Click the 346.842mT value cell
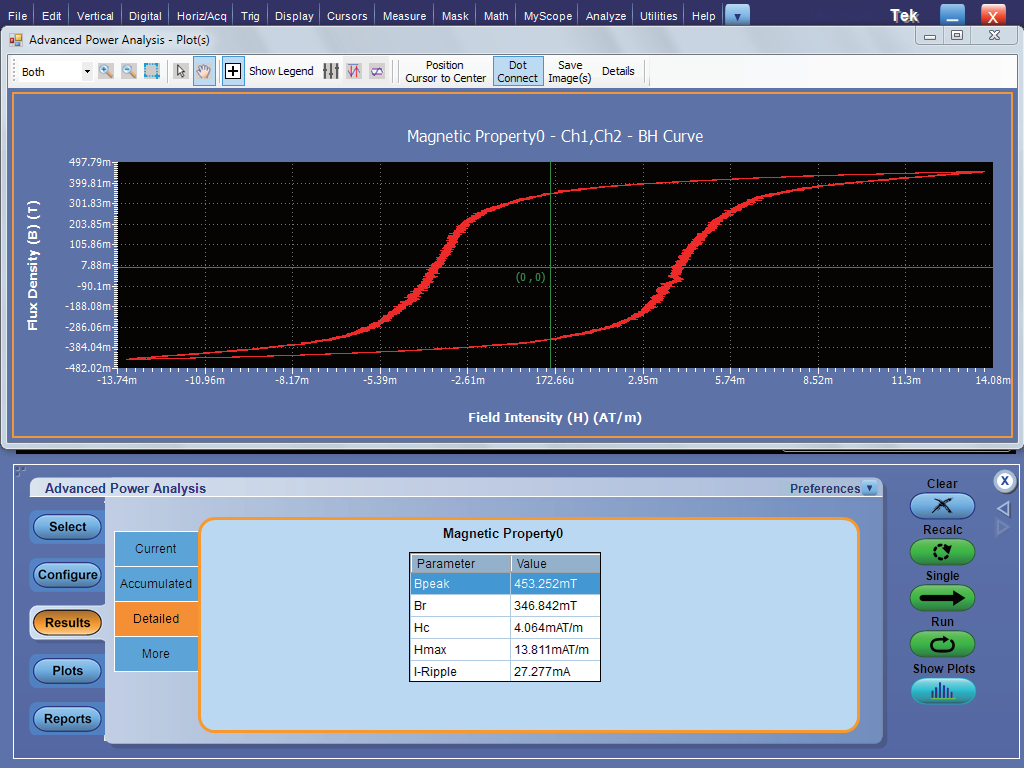 pos(555,605)
